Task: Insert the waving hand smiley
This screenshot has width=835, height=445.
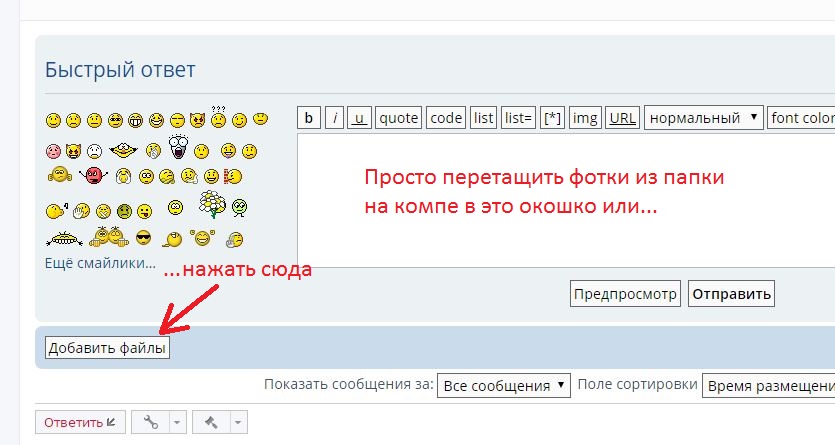Action: pos(81,211)
